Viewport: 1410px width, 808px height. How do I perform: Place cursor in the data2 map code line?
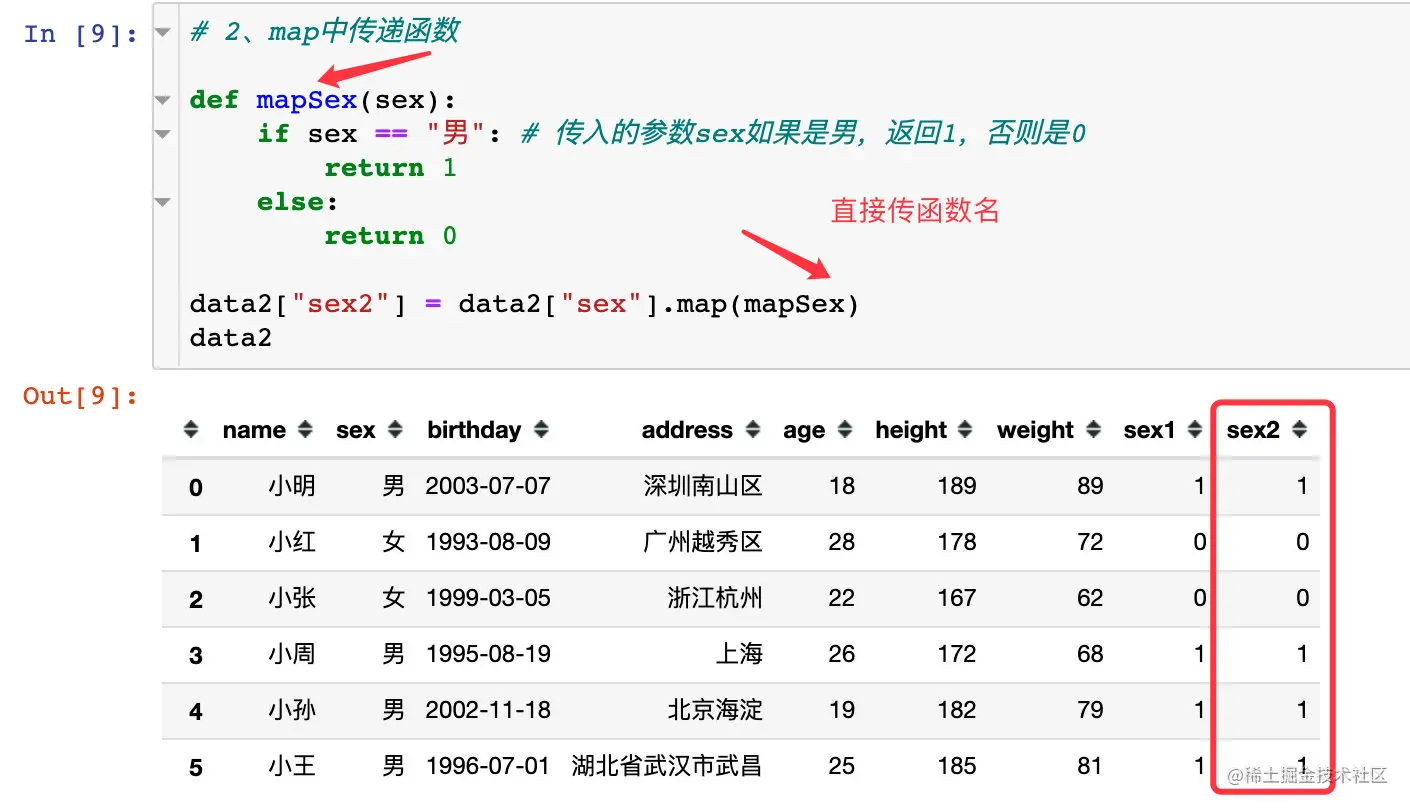tap(524, 303)
